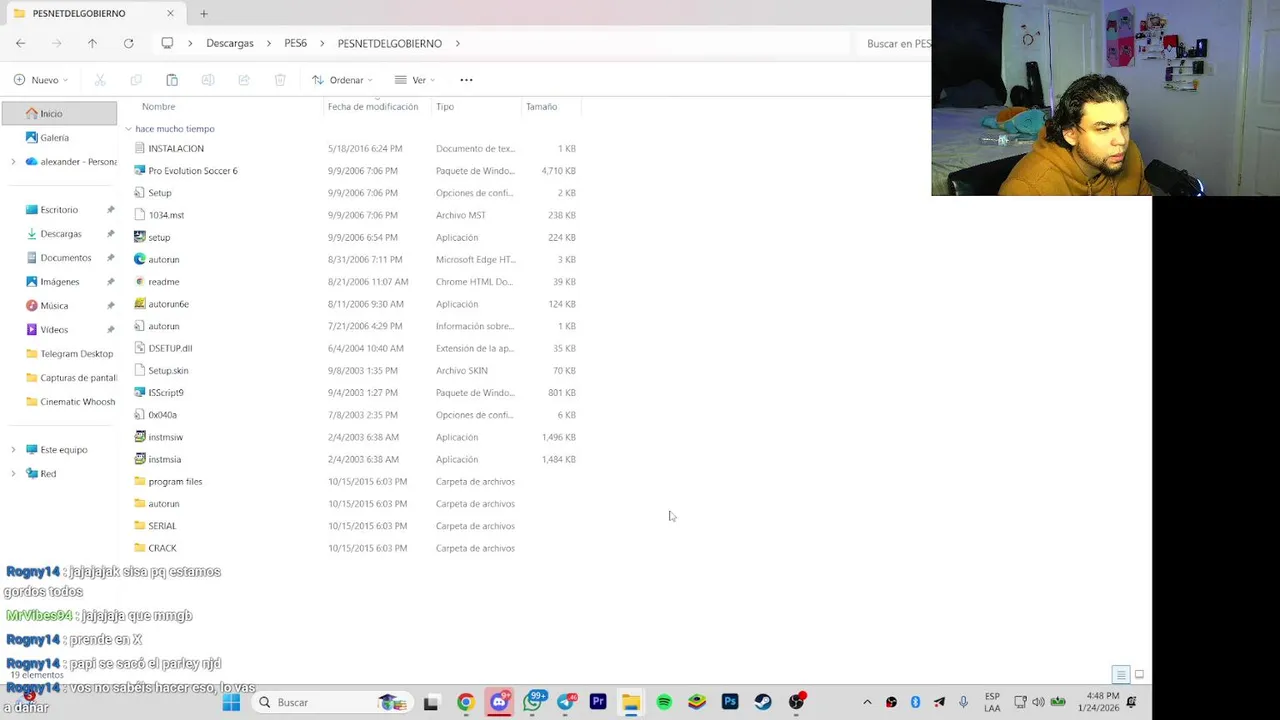
Task: Sort by the Nombre column header
Action: (158, 106)
